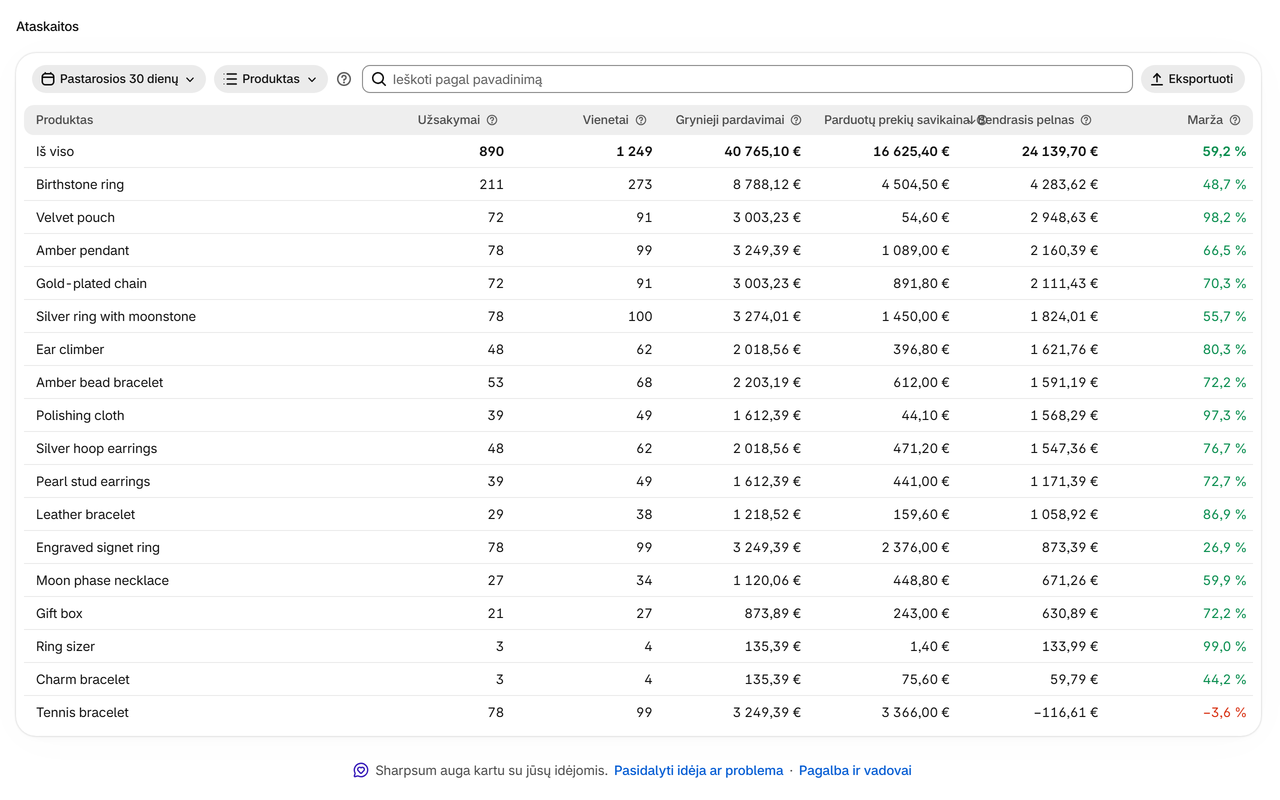The height and width of the screenshot is (800, 1280).
Task: Click help icon next to Marža header
Action: [x=1235, y=120]
